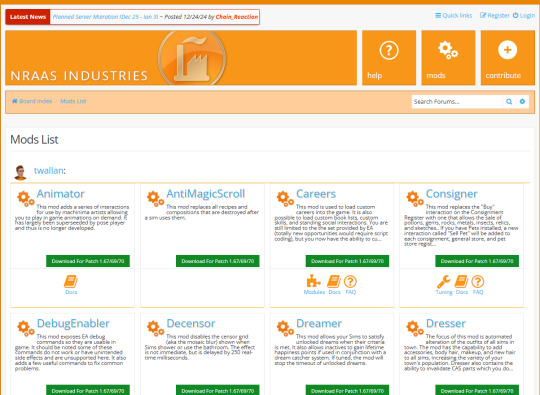This screenshot has height=395, width=540.
Task: Open the mods tile with gears
Action: [x=448, y=58]
